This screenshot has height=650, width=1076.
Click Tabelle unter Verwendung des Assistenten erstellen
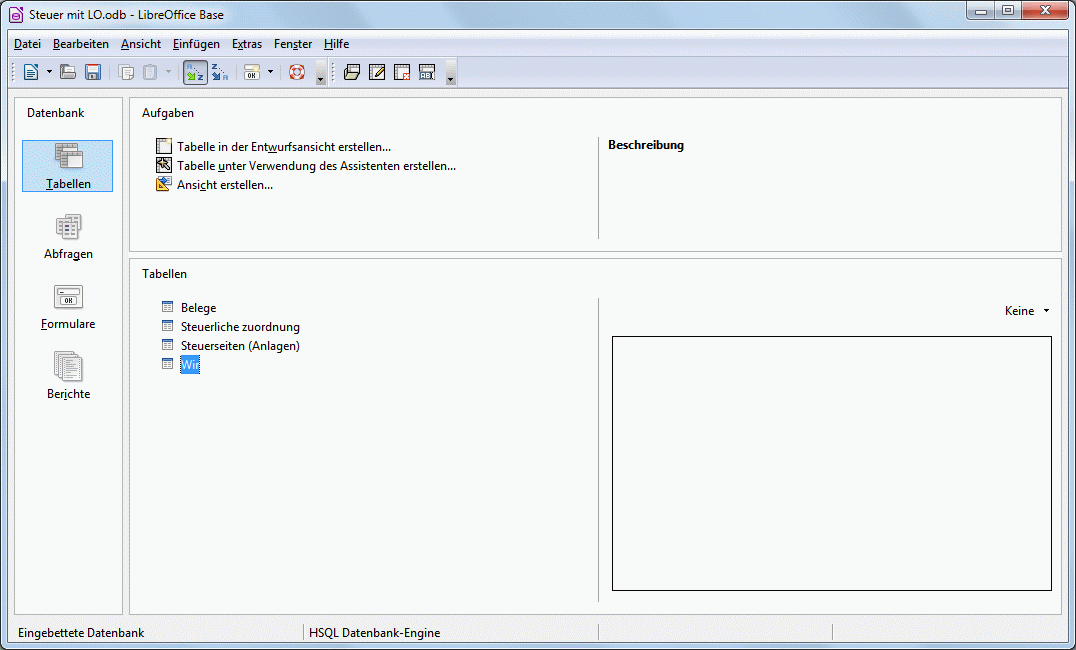pos(316,166)
